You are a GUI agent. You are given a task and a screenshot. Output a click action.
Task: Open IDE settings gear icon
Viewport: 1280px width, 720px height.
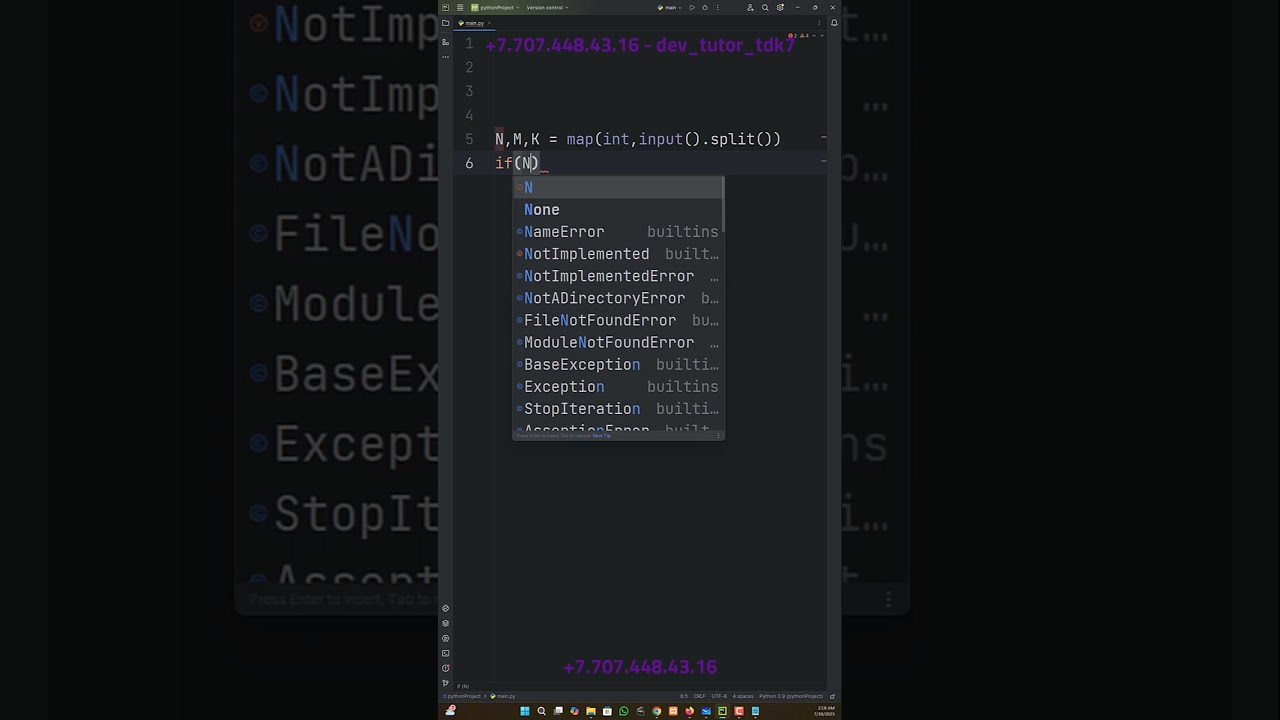[x=780, y=7]
